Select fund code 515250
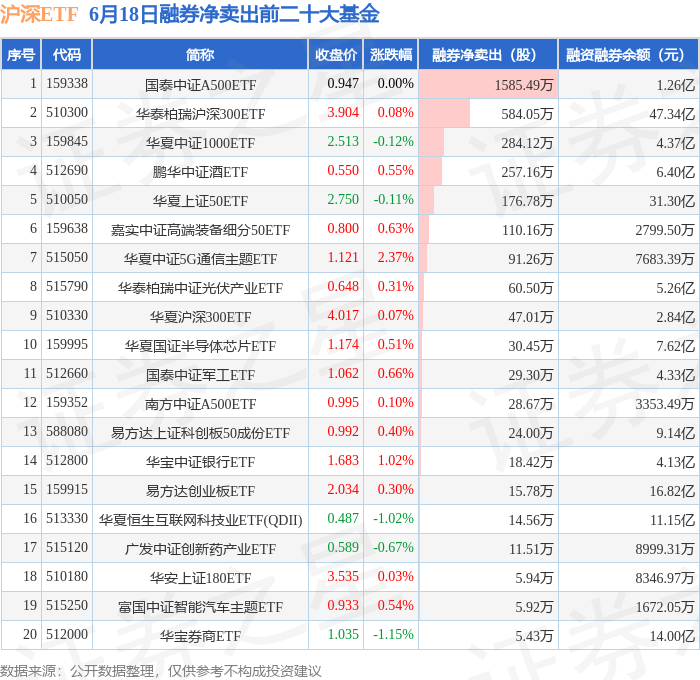 pos(67,606)
